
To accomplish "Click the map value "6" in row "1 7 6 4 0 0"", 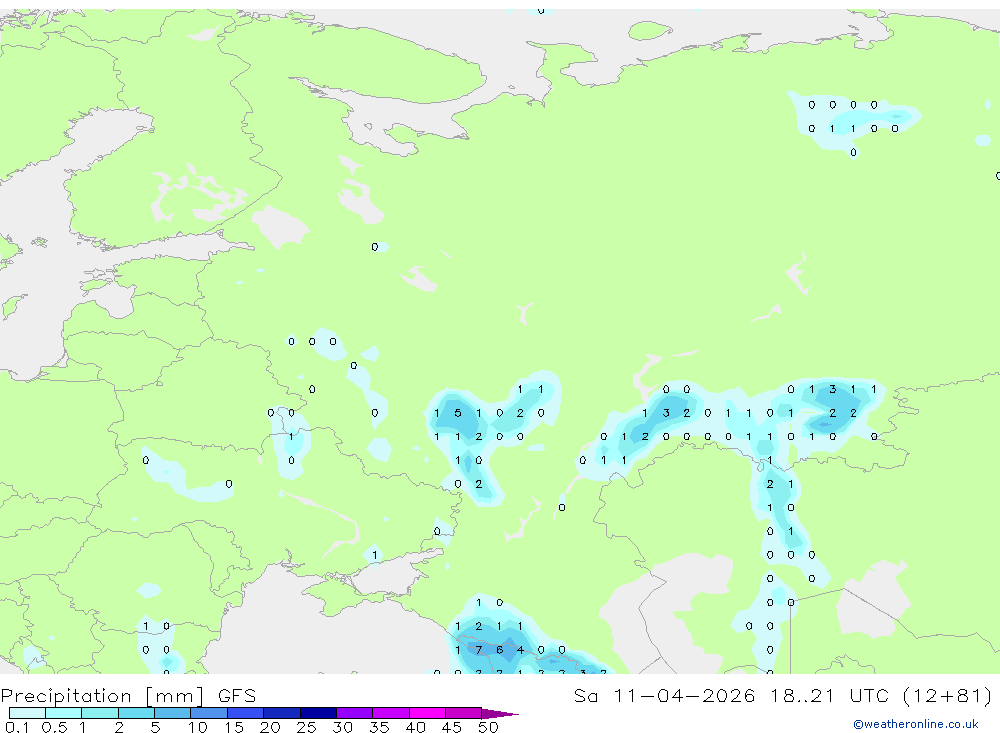I will tap(499, 650).
